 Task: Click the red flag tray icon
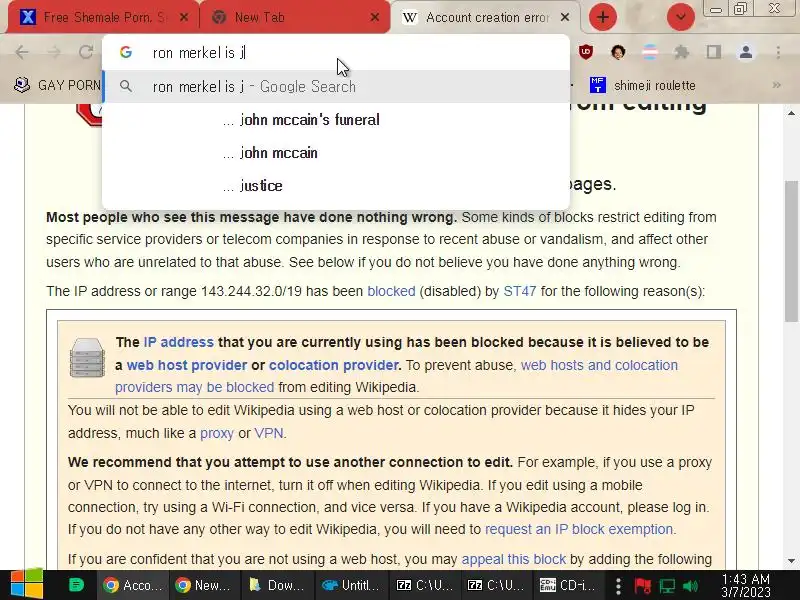pos(642,586)
